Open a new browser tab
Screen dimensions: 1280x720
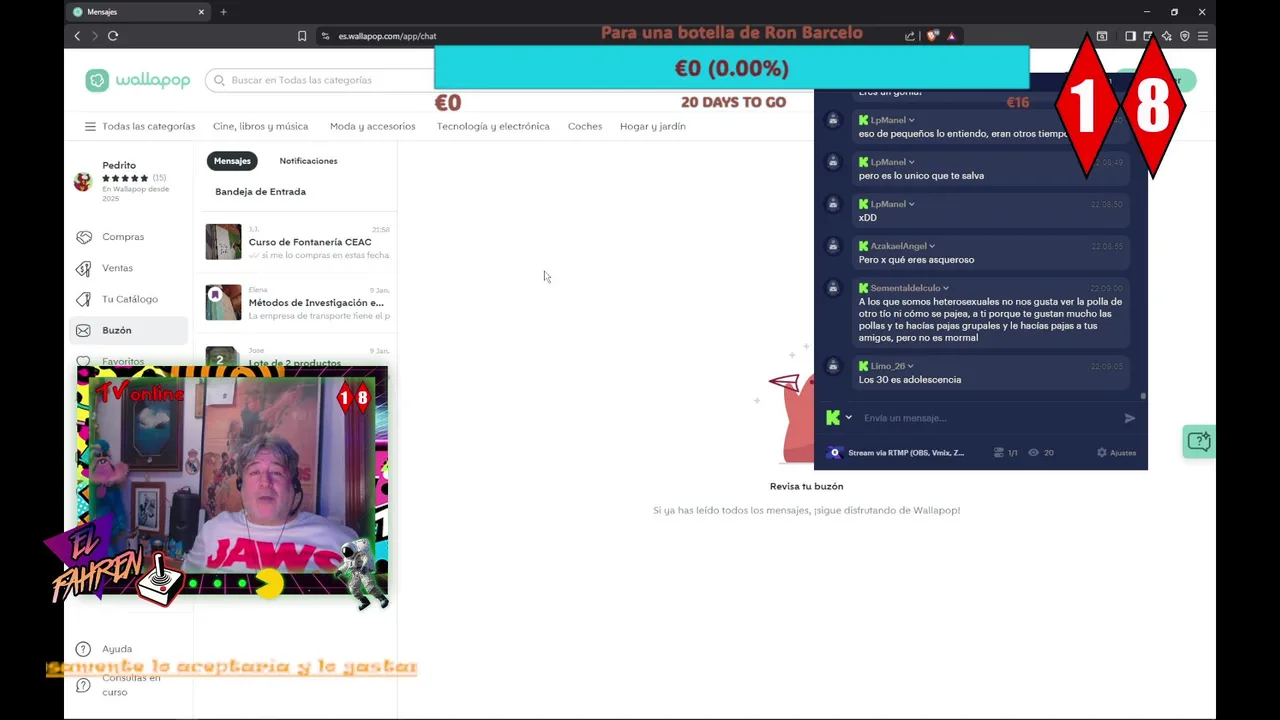point(223,12)
